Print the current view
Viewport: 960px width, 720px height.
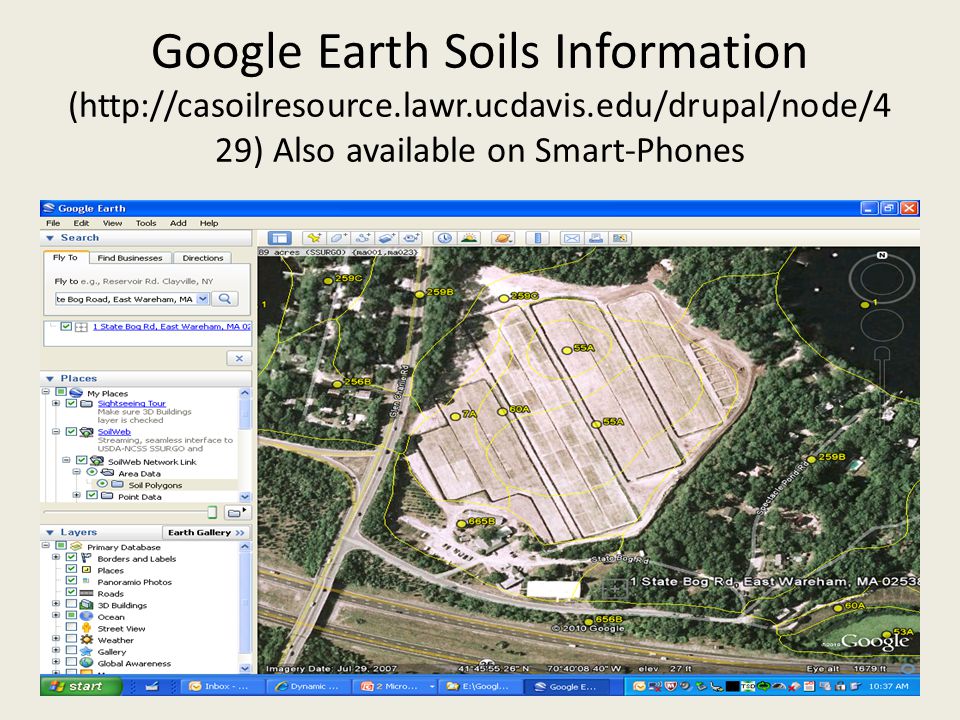click(595, 238)
